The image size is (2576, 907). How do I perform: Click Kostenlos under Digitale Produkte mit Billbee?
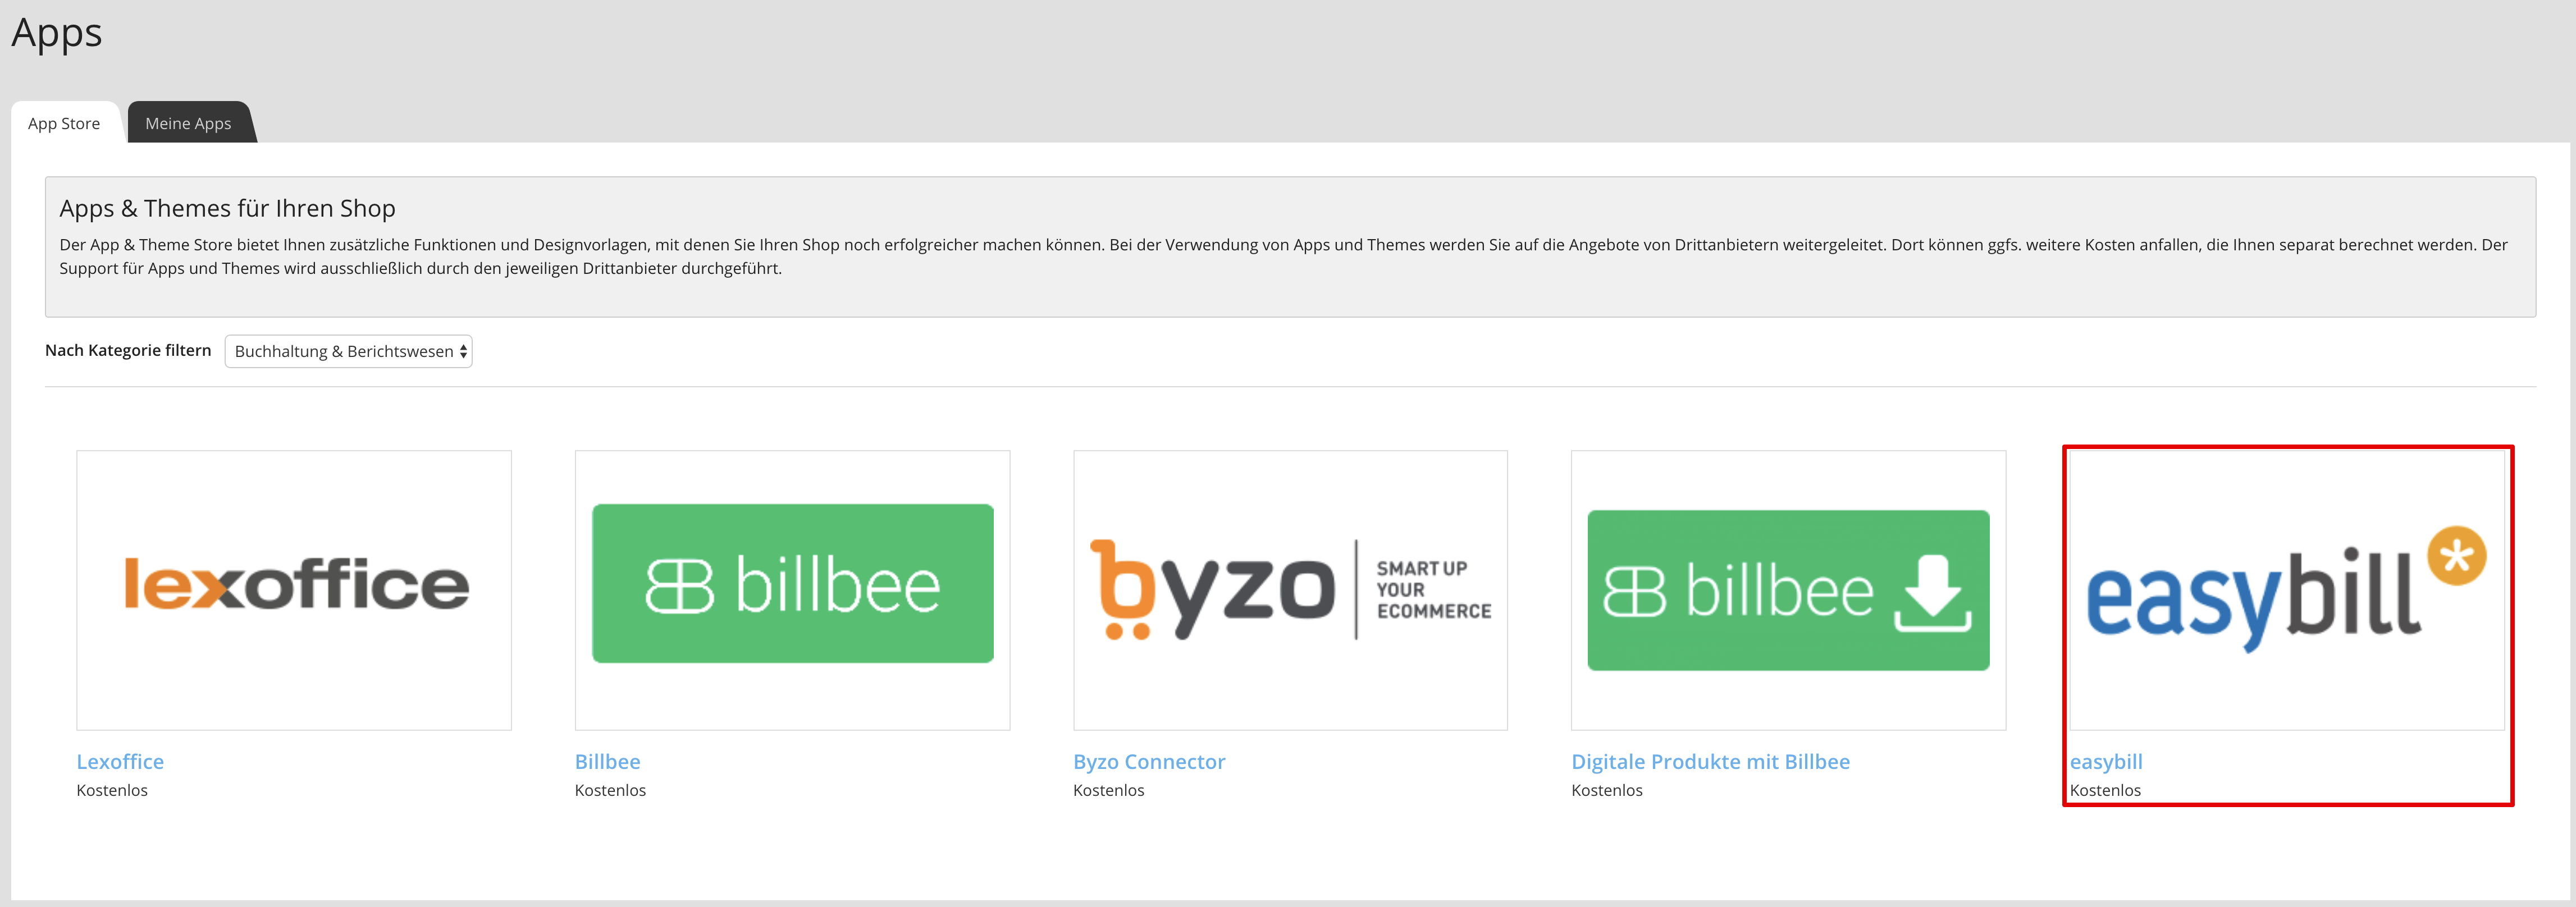[1606, 790]
